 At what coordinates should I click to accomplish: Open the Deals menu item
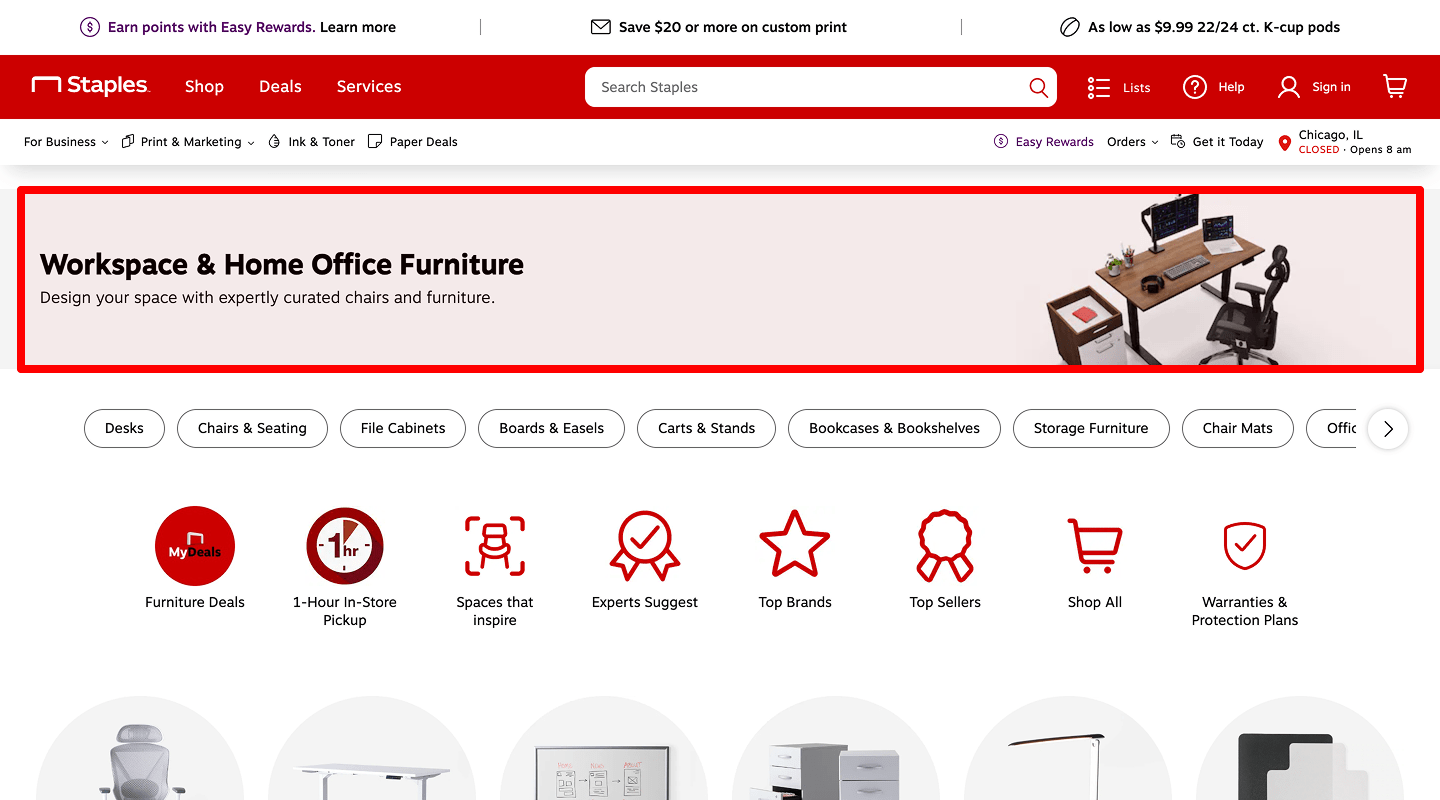click(x=280, y=87)
